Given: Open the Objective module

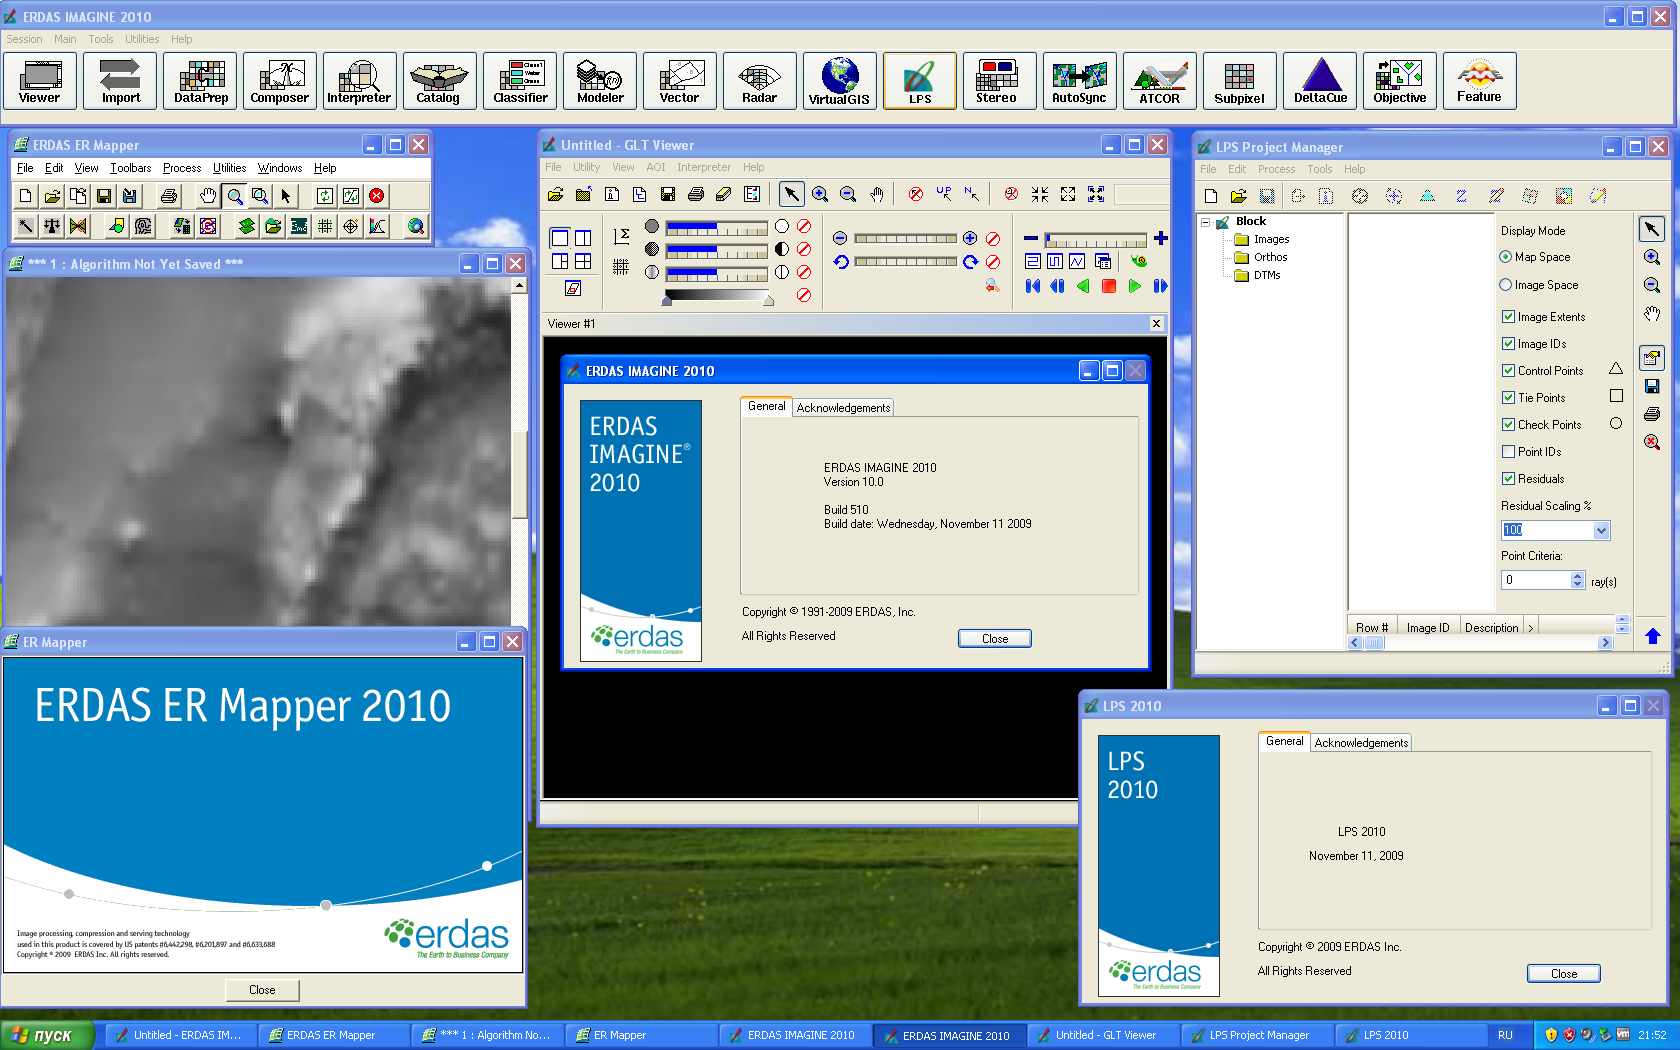Looking at the screenshot, I should click(1400, 80).
